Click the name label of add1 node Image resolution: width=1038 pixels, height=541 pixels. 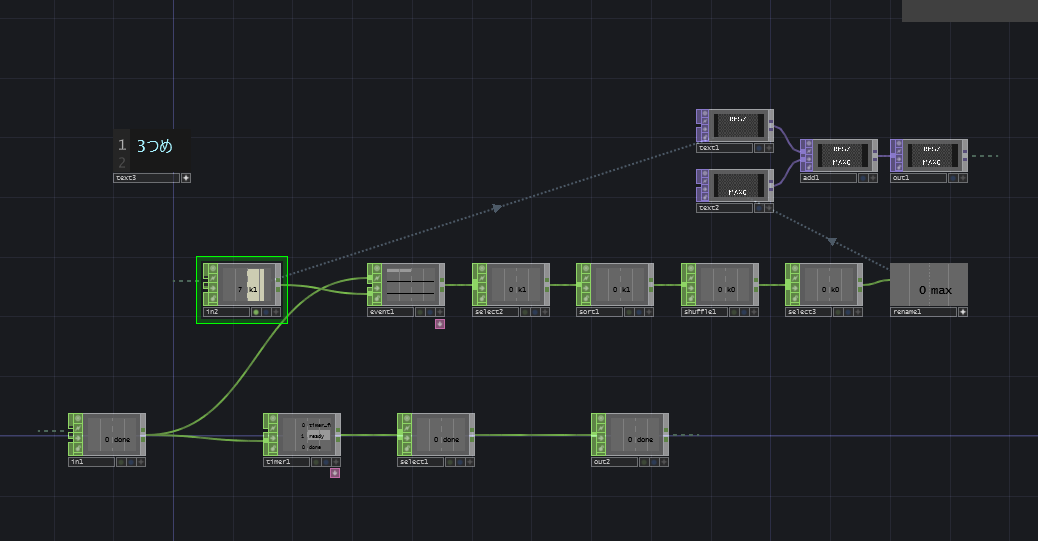click(x=826, y=178)
